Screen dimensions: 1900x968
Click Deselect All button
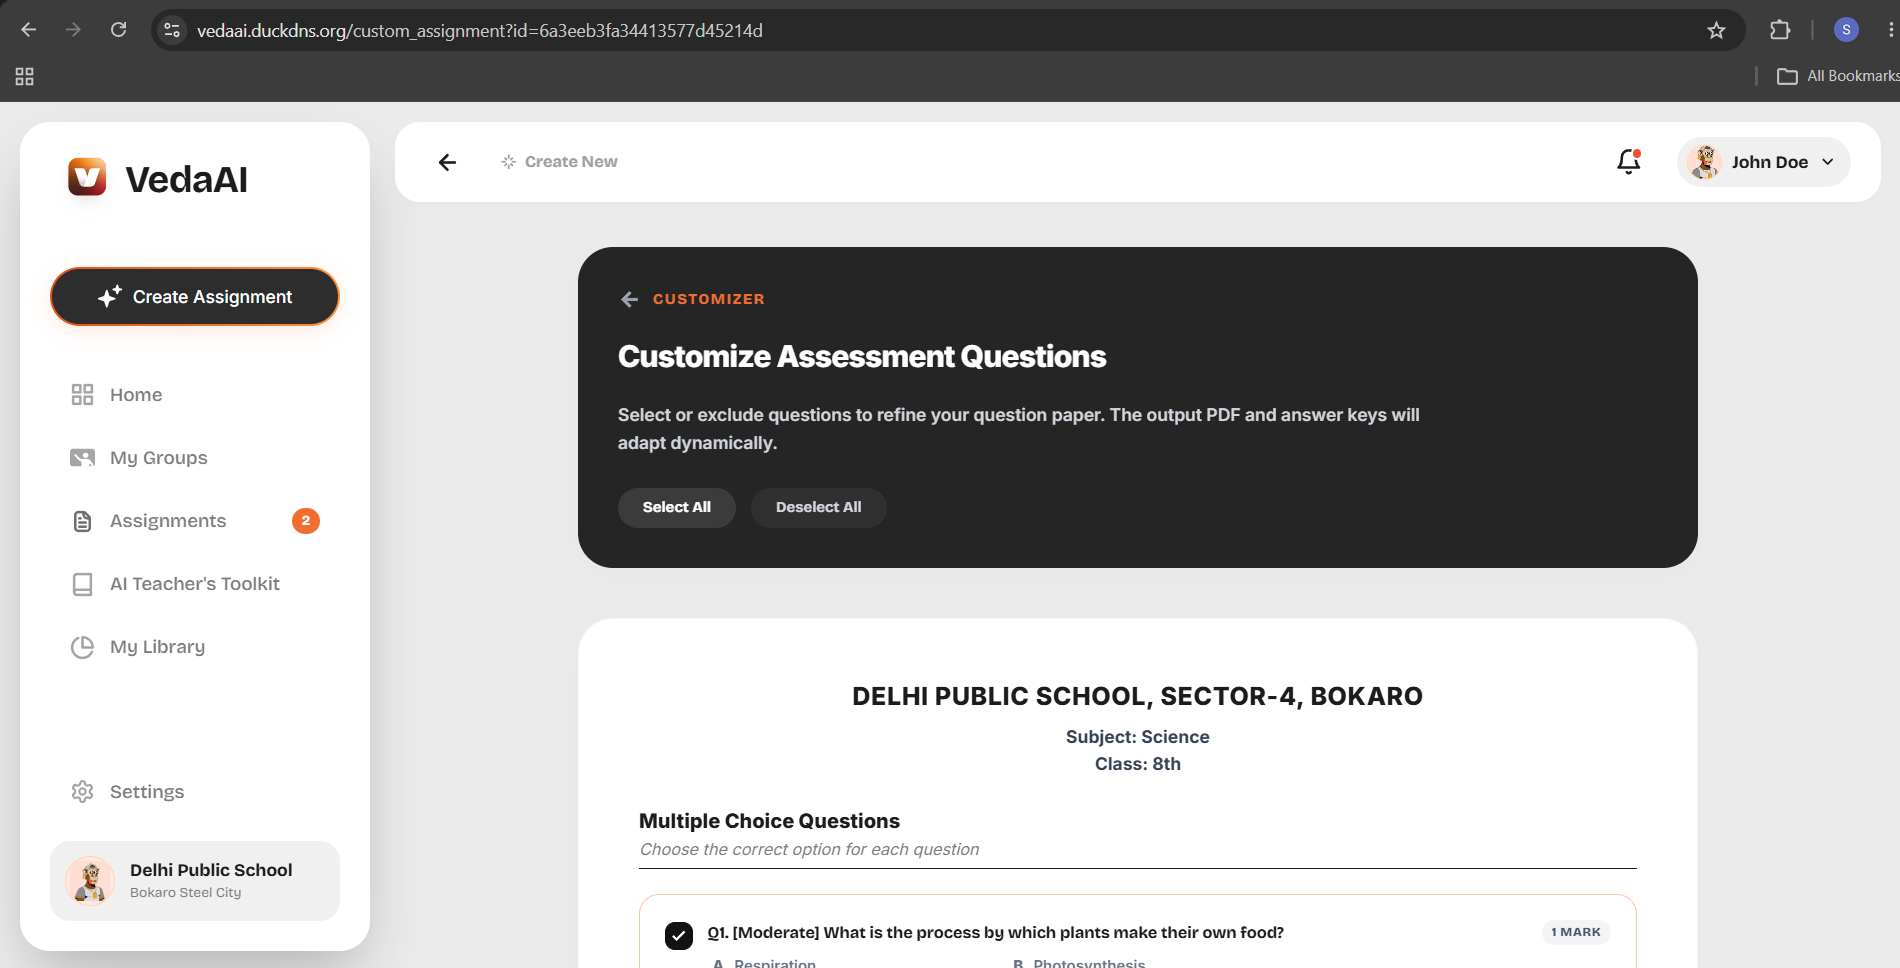pyautogui.click(x=819, y=507)
